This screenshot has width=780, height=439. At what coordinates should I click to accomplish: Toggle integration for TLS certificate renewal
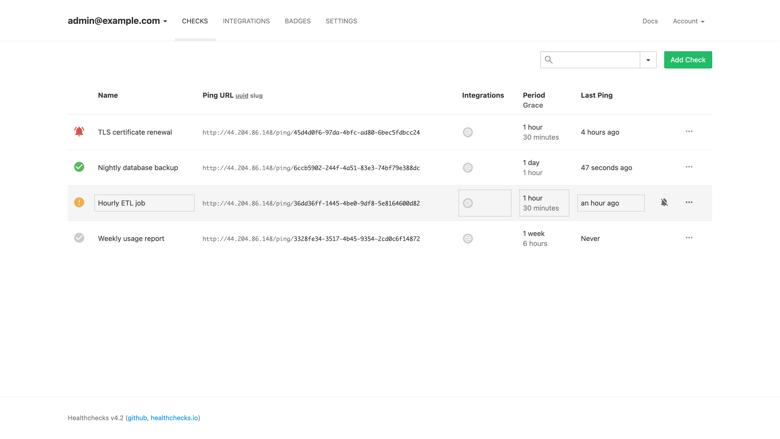pyautogui.click(x=468, y=132)
